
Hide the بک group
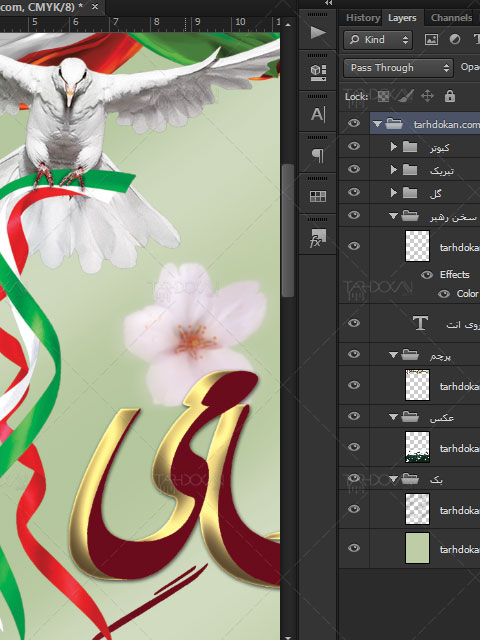click(354, 478)
